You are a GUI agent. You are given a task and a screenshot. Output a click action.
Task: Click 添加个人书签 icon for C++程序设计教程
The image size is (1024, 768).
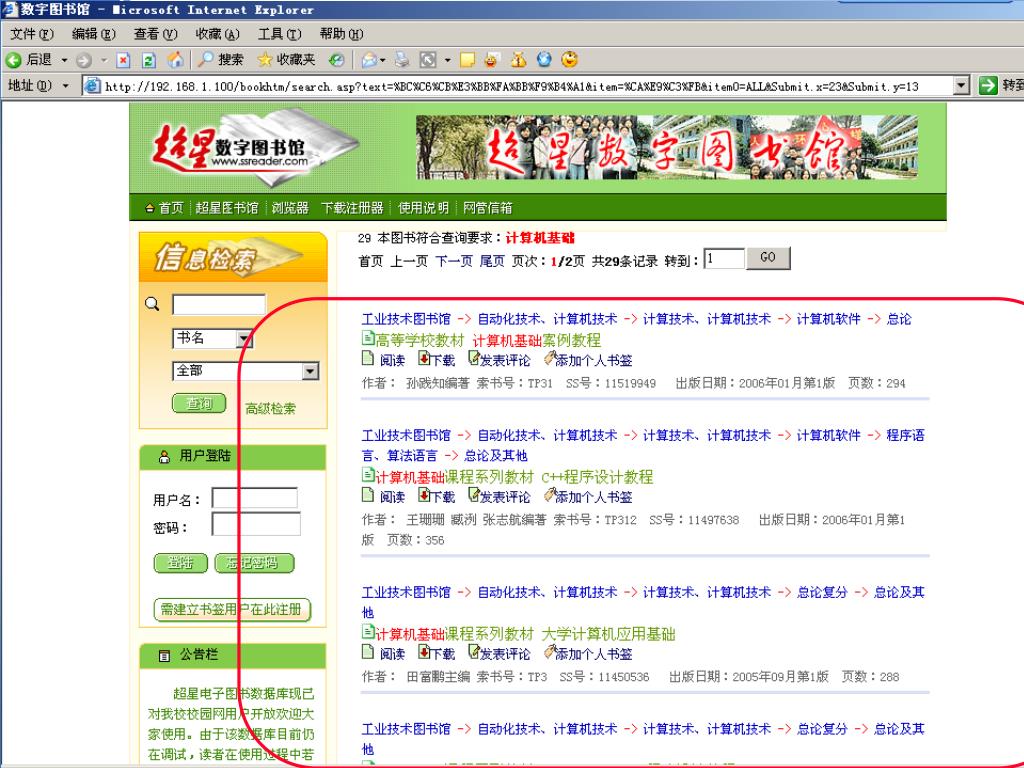550,496
